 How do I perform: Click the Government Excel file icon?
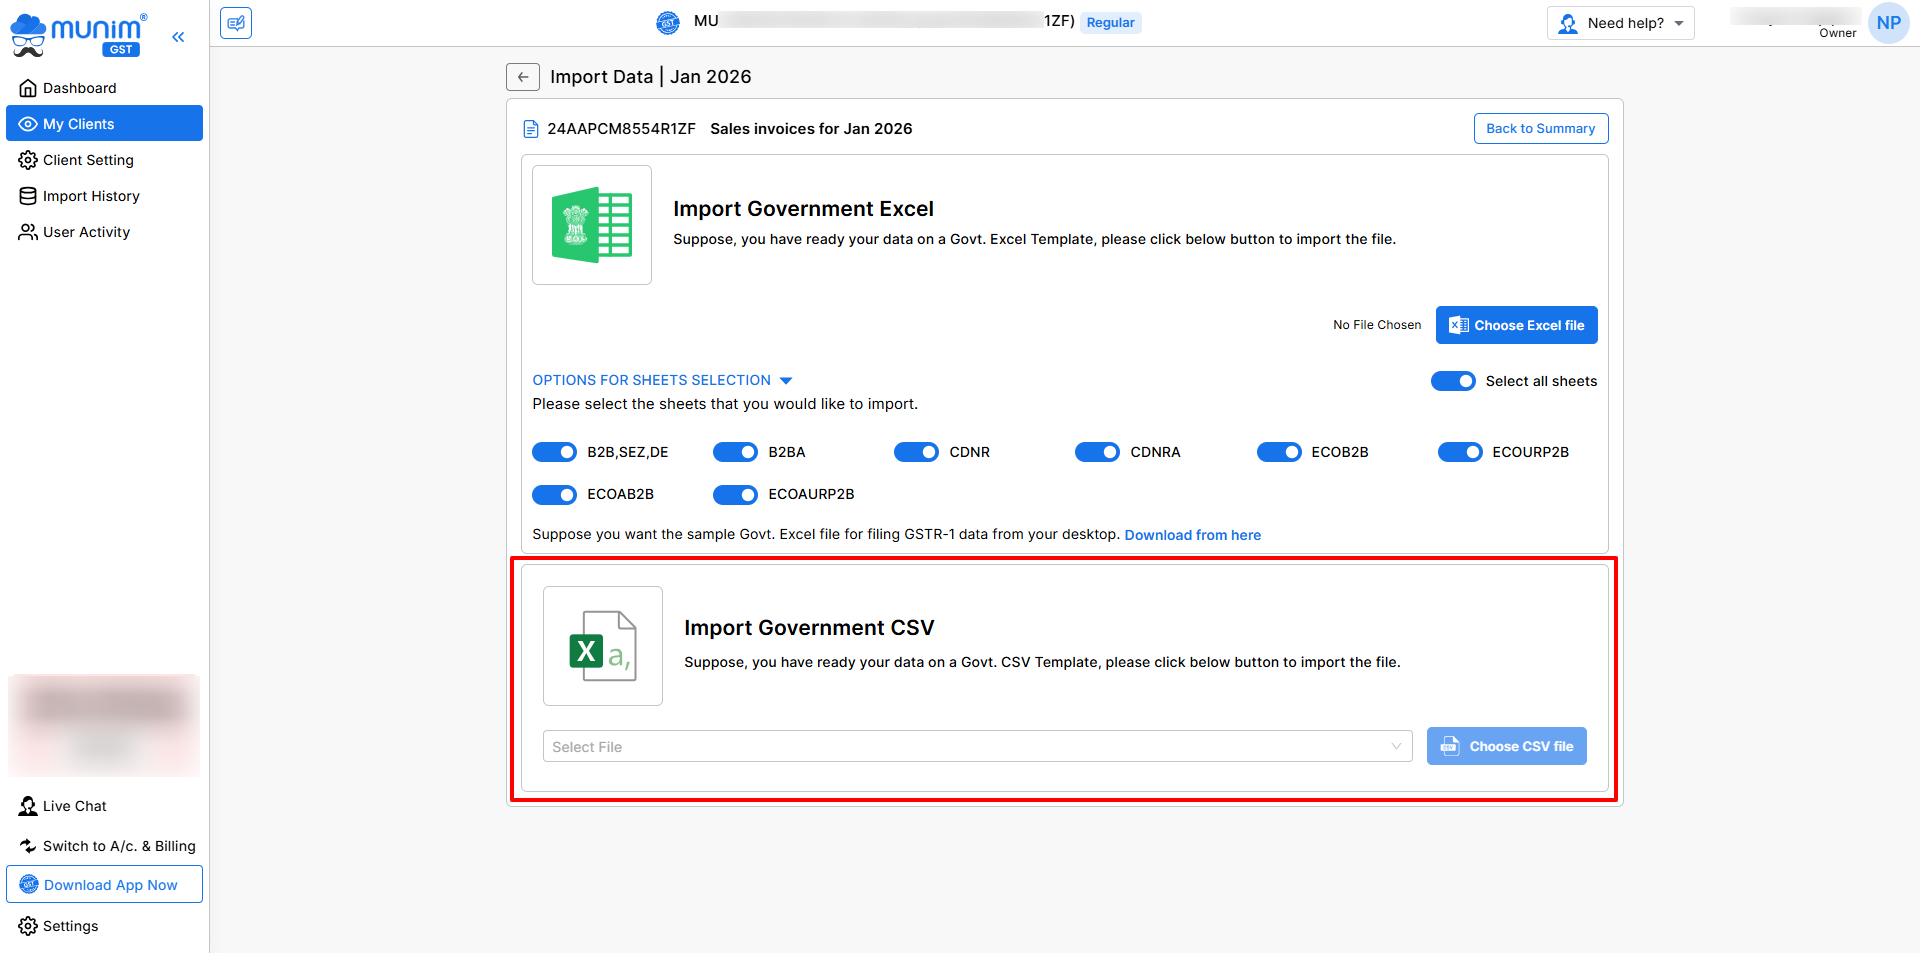coord(592,225)
